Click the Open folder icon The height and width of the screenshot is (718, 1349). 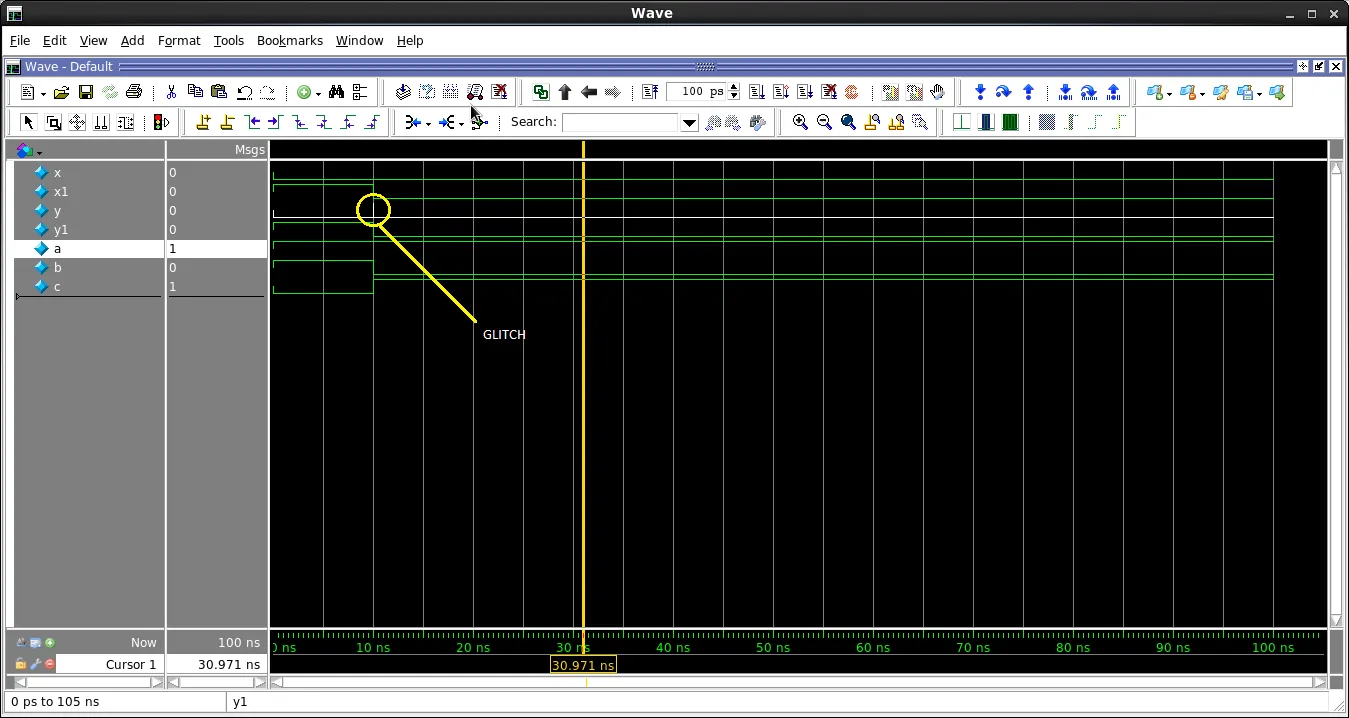click(61, 92)
